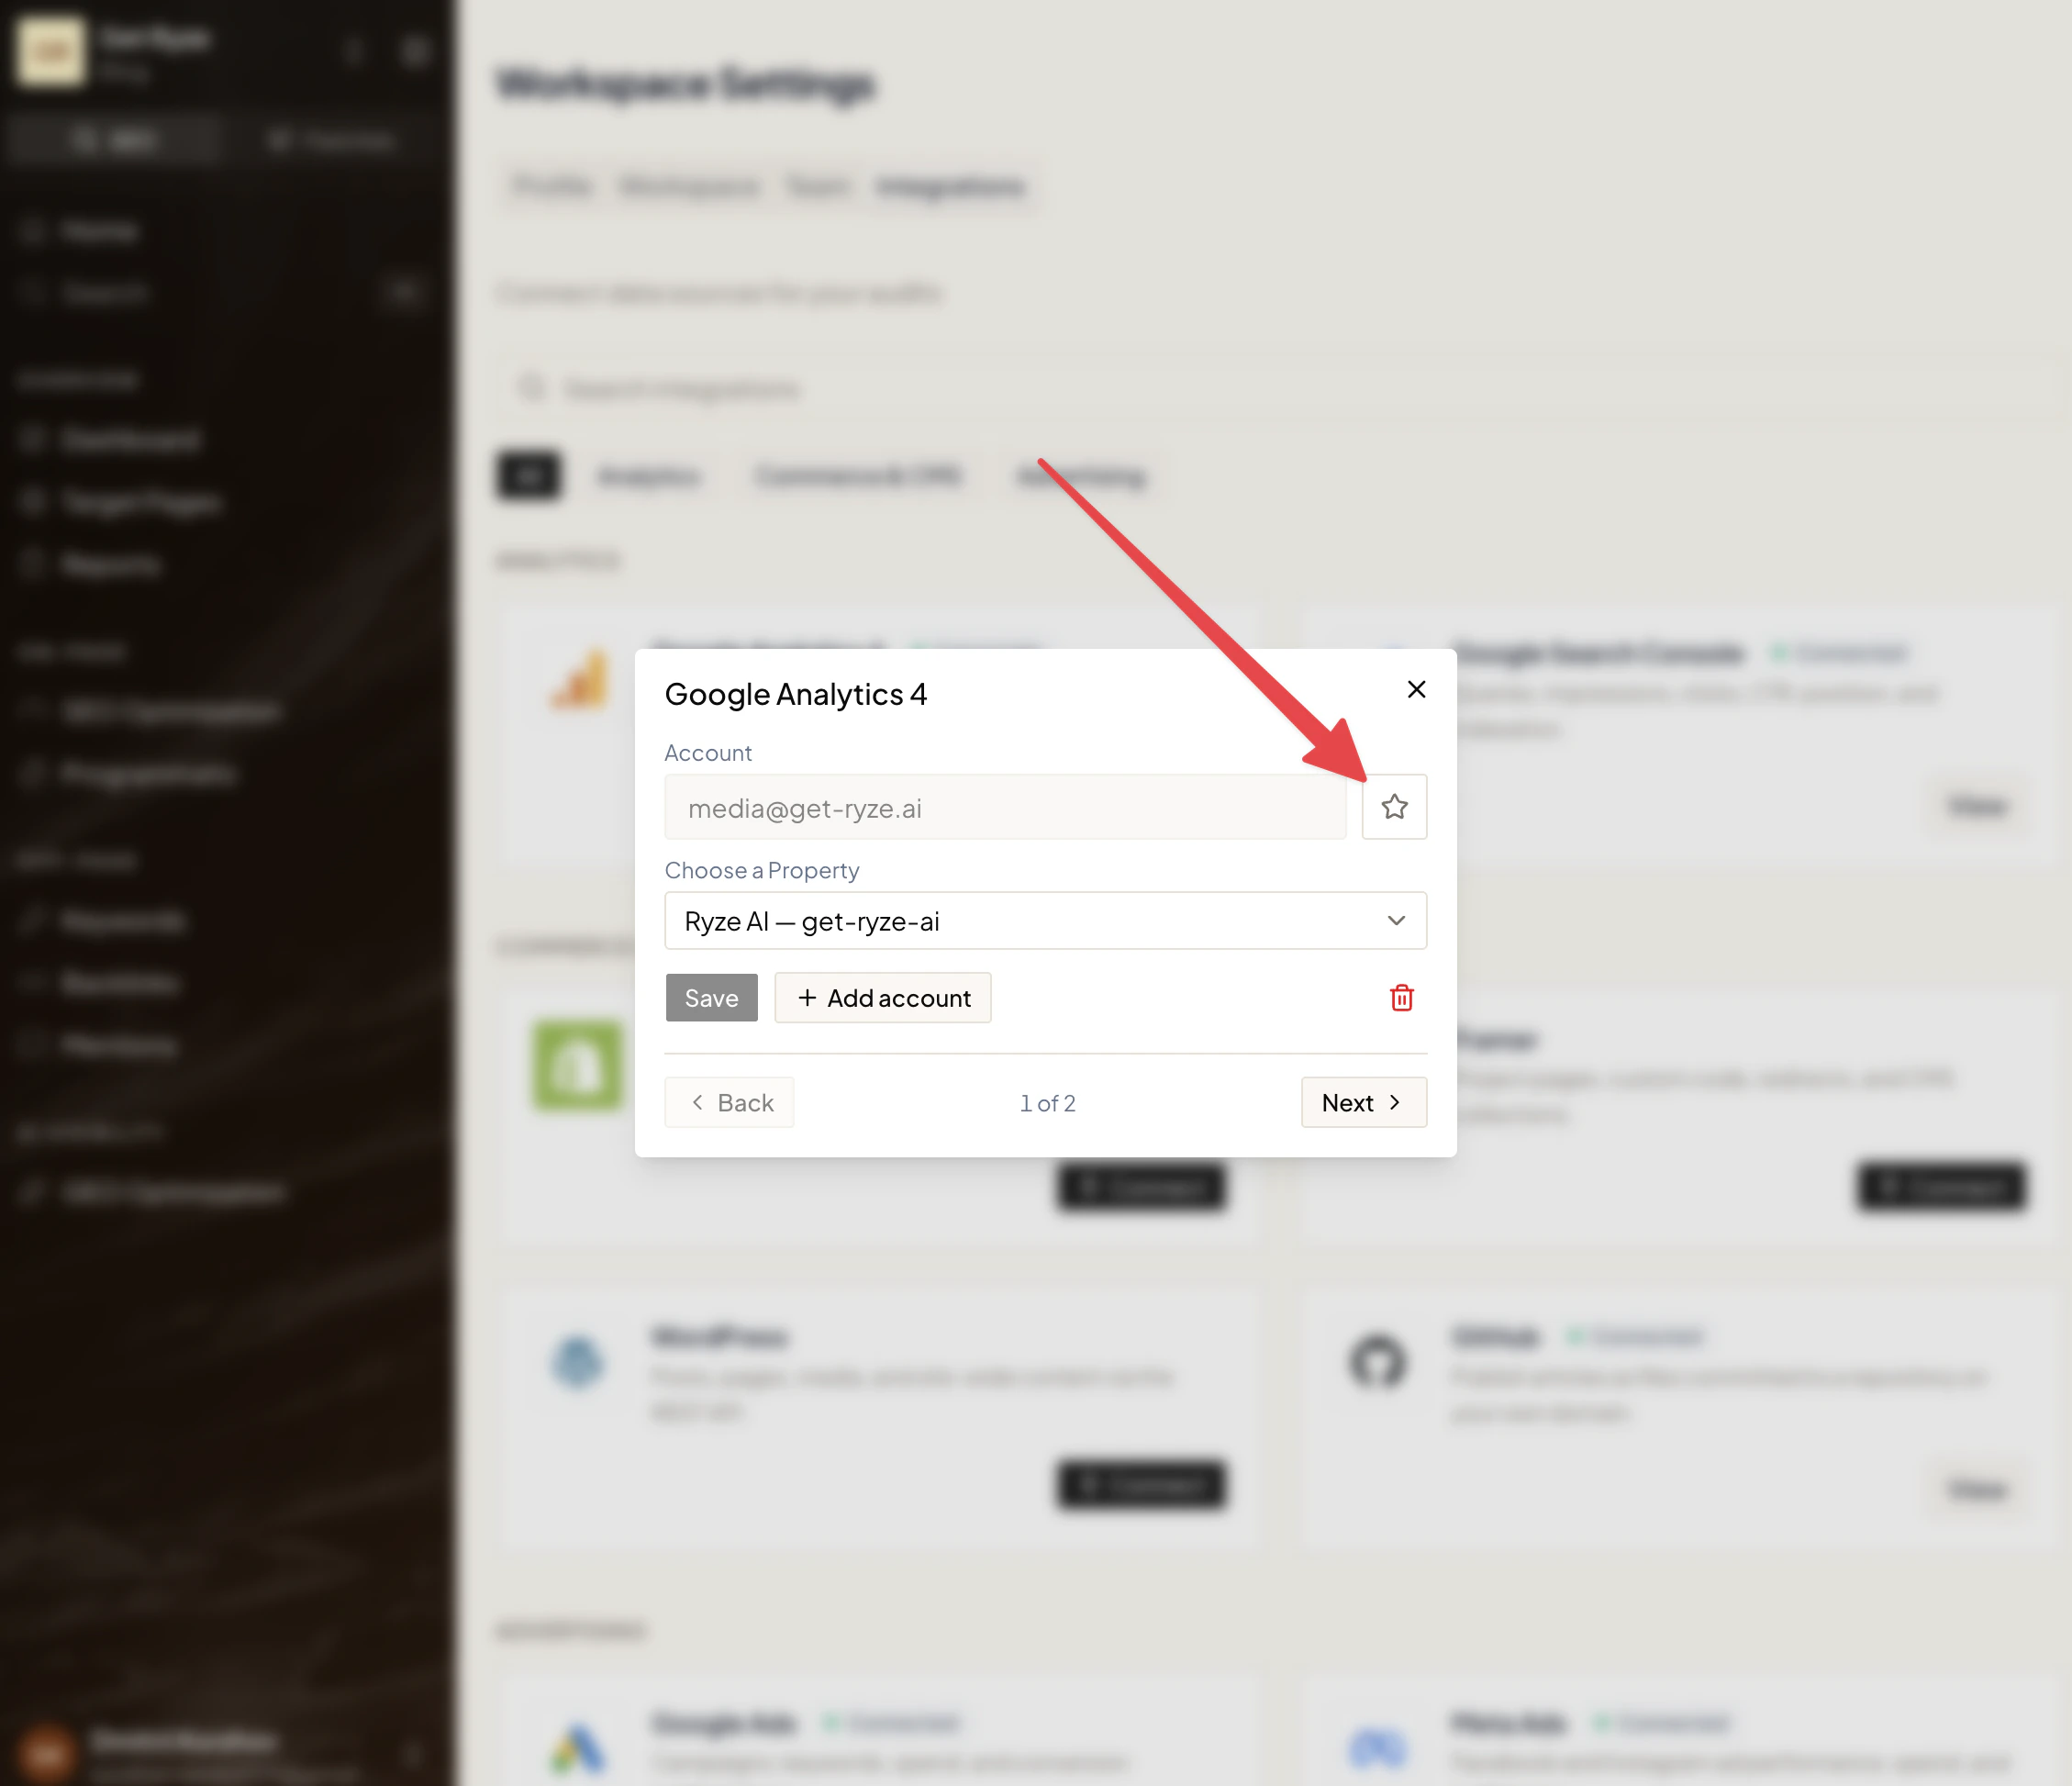Click the orange Google Analytics logo behind dialog

pyautogui.click(x=580, y=678)
